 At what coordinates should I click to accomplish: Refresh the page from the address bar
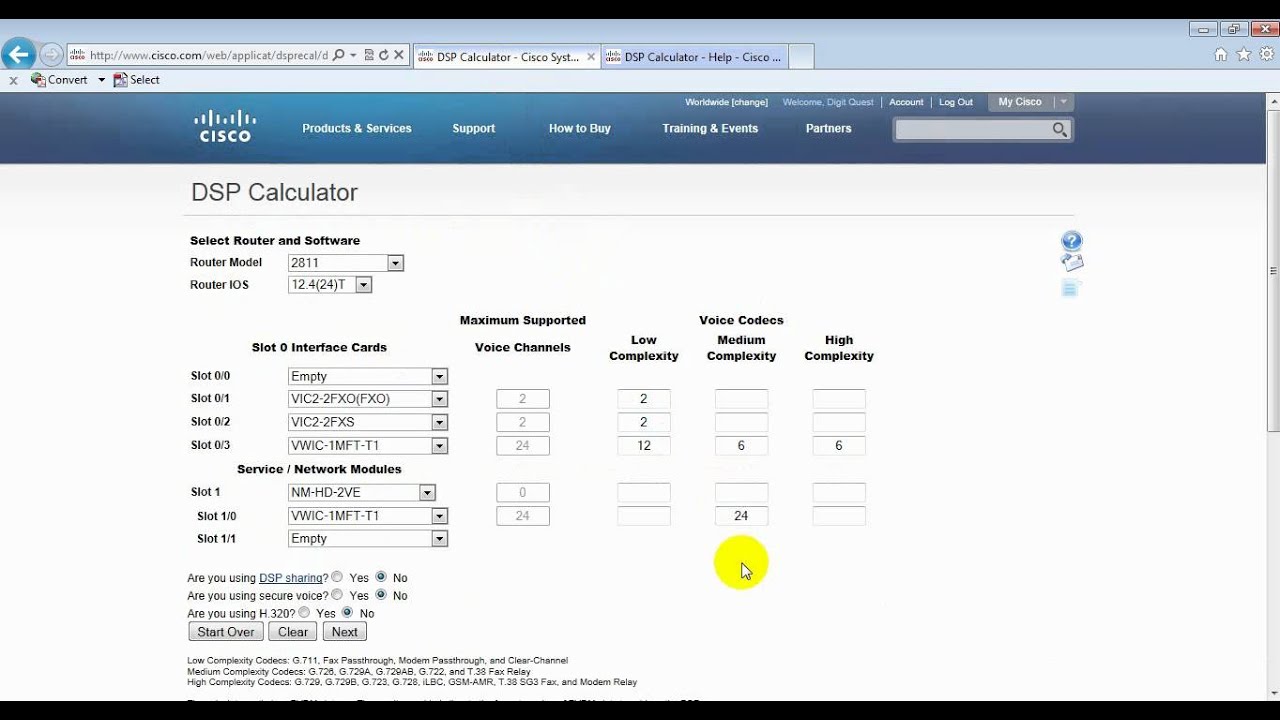click(x=384, y=56)
